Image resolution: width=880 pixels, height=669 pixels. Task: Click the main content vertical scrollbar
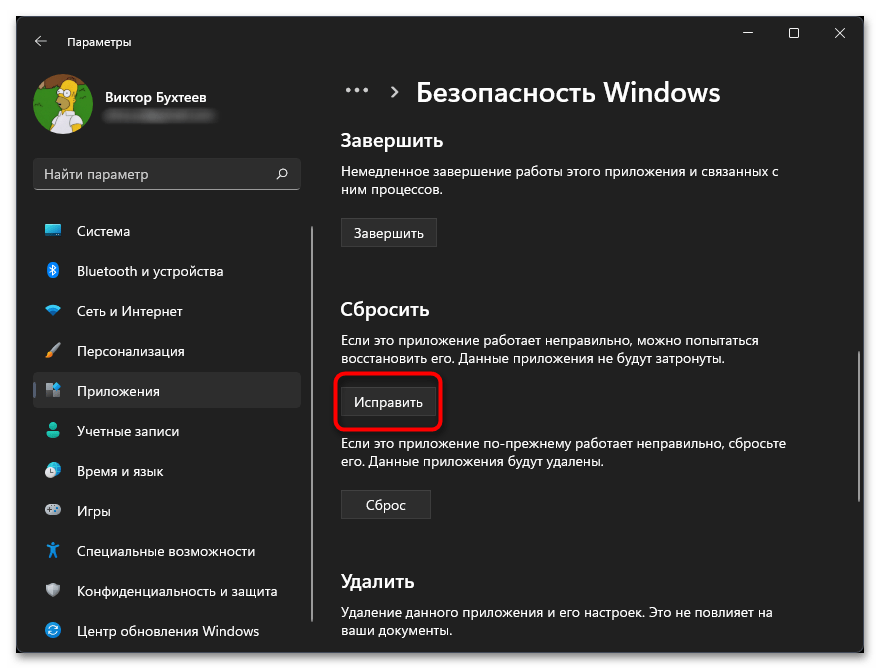(859, 425)
